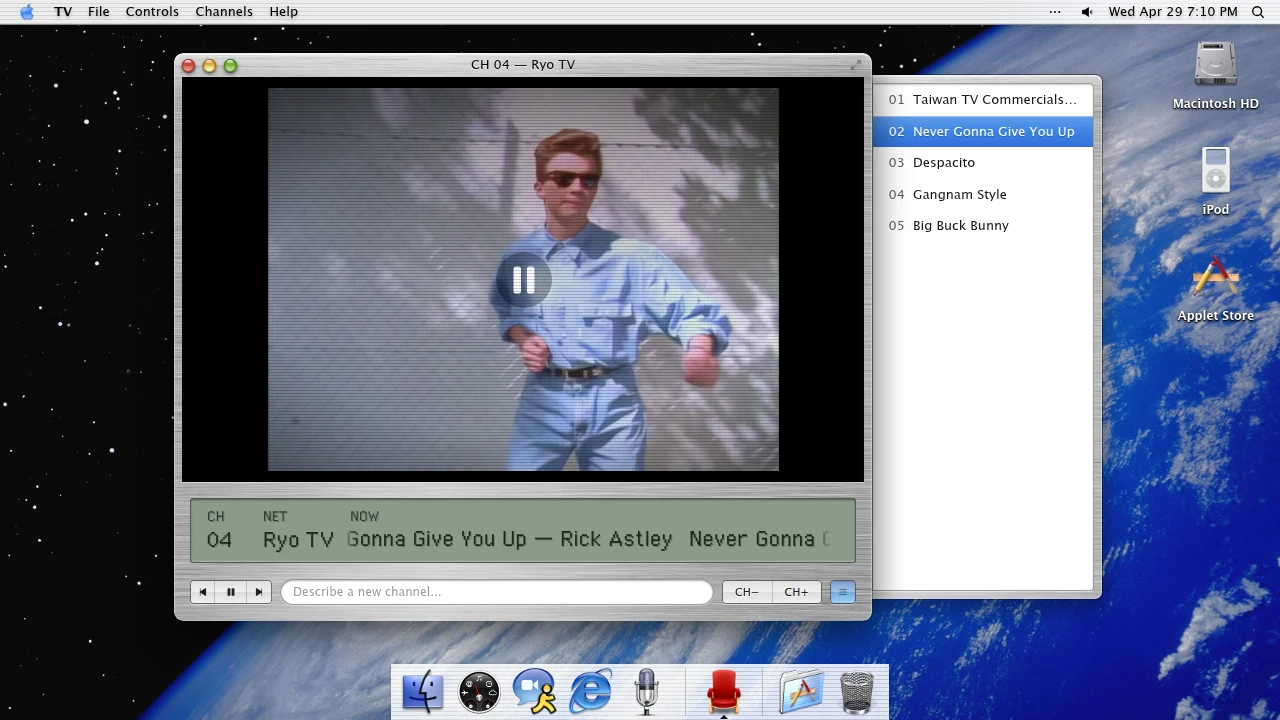Image resolution: width=1280 pixels, height=720 pixels.
Task: Open the Applet Store desktop icon
Action: pyautogui.click(x=1216, y=289)
